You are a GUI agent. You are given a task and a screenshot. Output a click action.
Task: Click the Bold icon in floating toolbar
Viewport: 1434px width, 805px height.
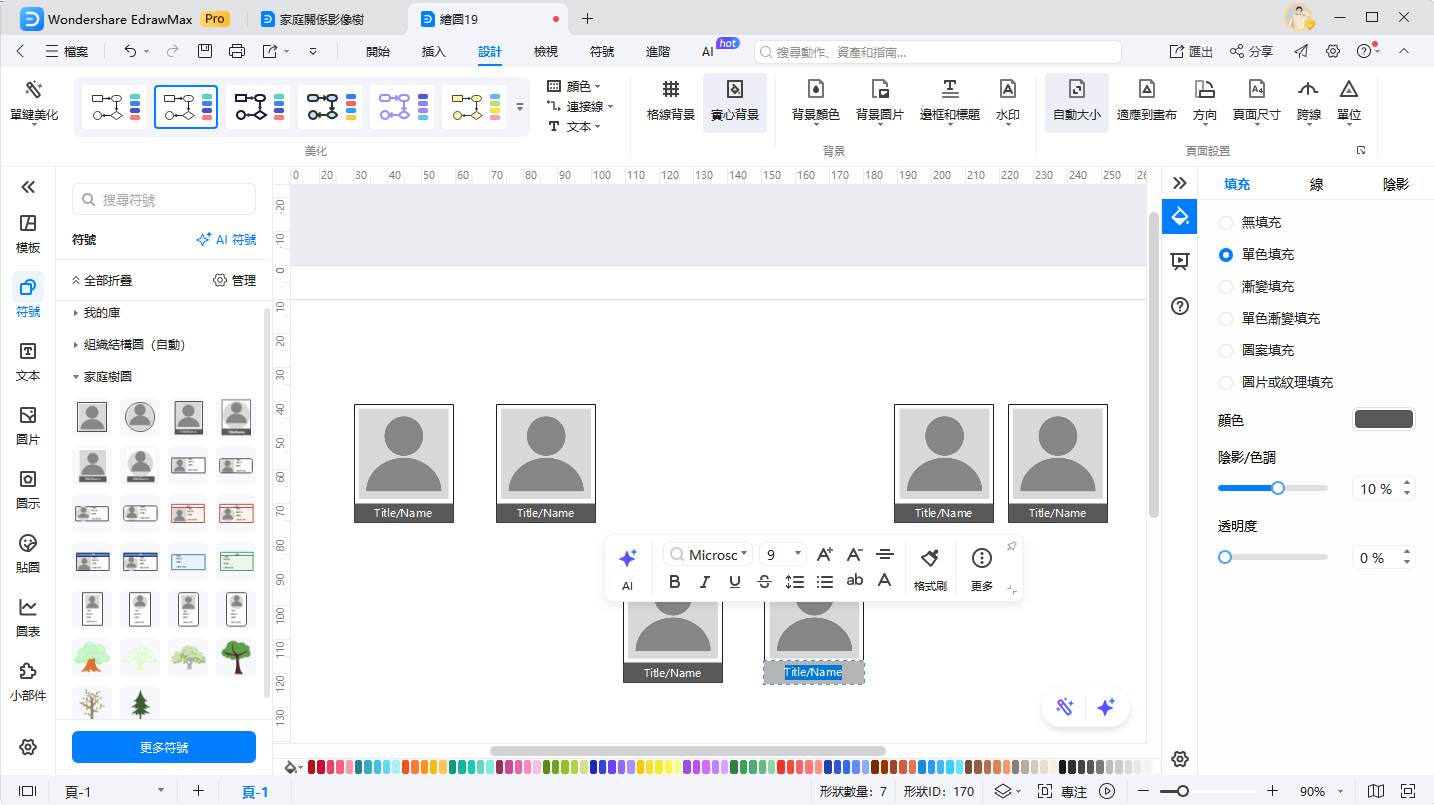pos(675,581)
